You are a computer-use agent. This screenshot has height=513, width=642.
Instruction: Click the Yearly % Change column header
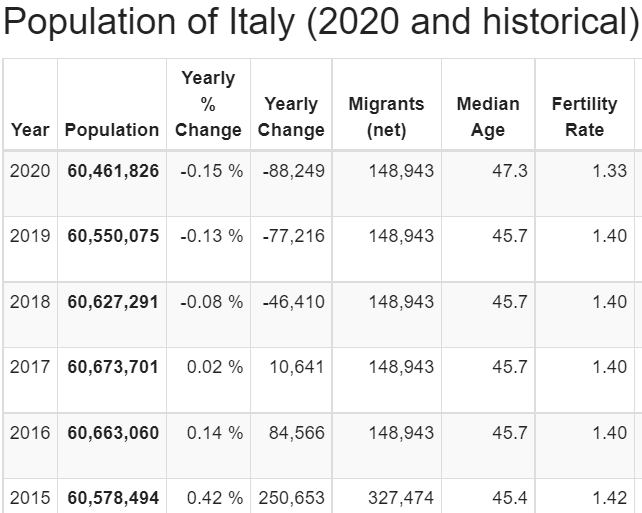208,104
